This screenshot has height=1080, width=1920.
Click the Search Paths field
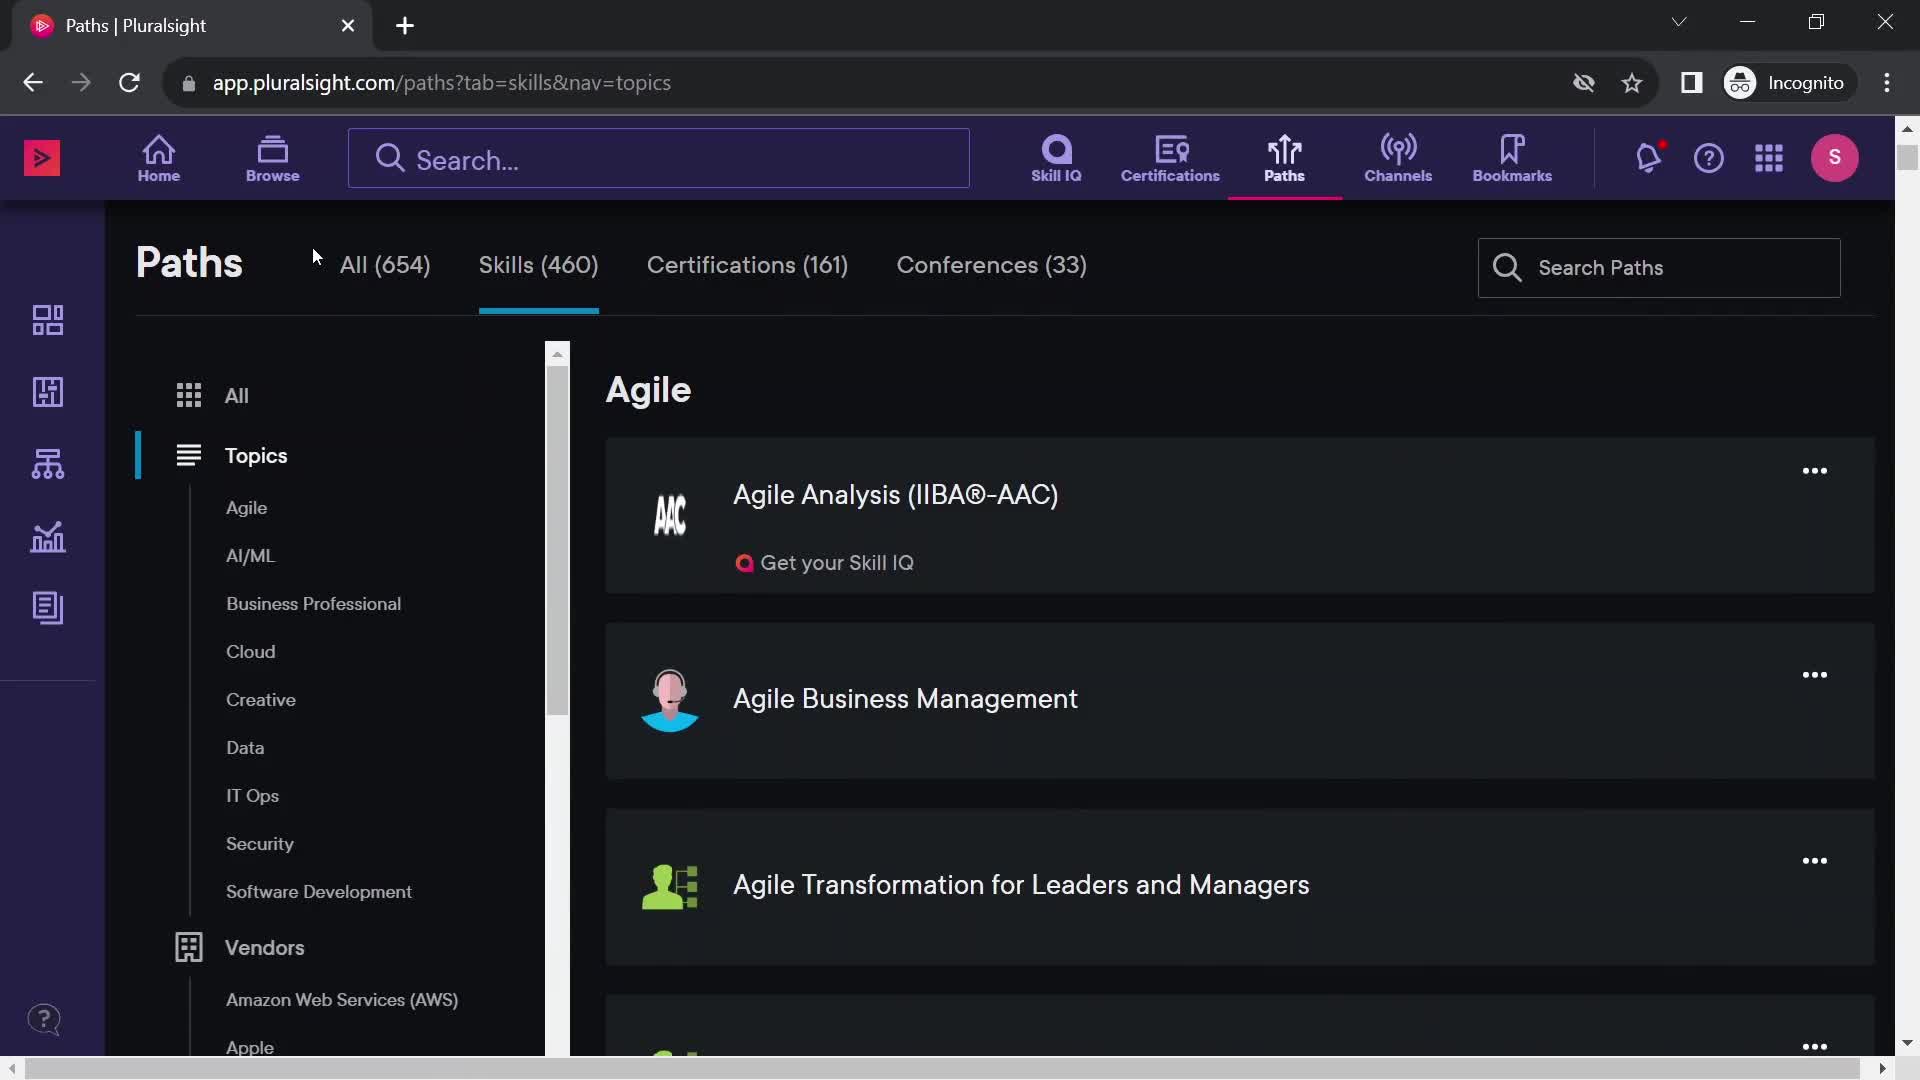(1659, 268)
